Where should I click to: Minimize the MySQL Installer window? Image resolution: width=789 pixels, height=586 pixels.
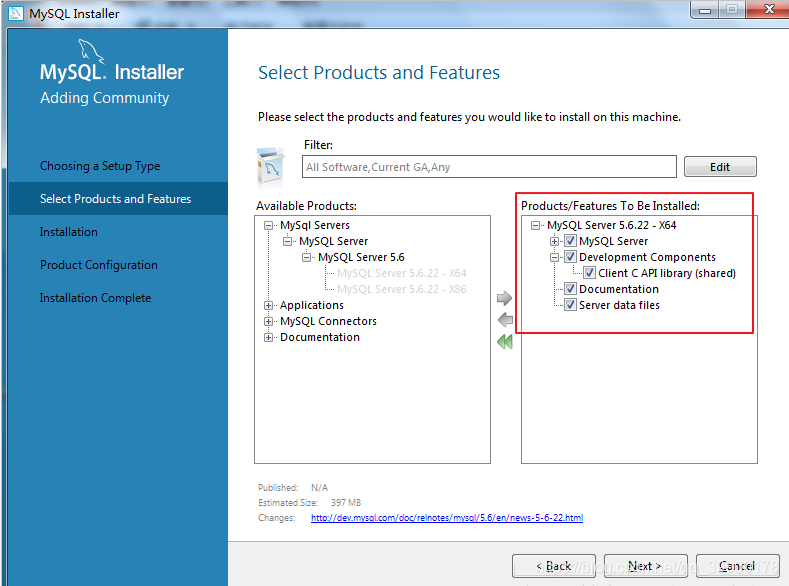(705, 10)
